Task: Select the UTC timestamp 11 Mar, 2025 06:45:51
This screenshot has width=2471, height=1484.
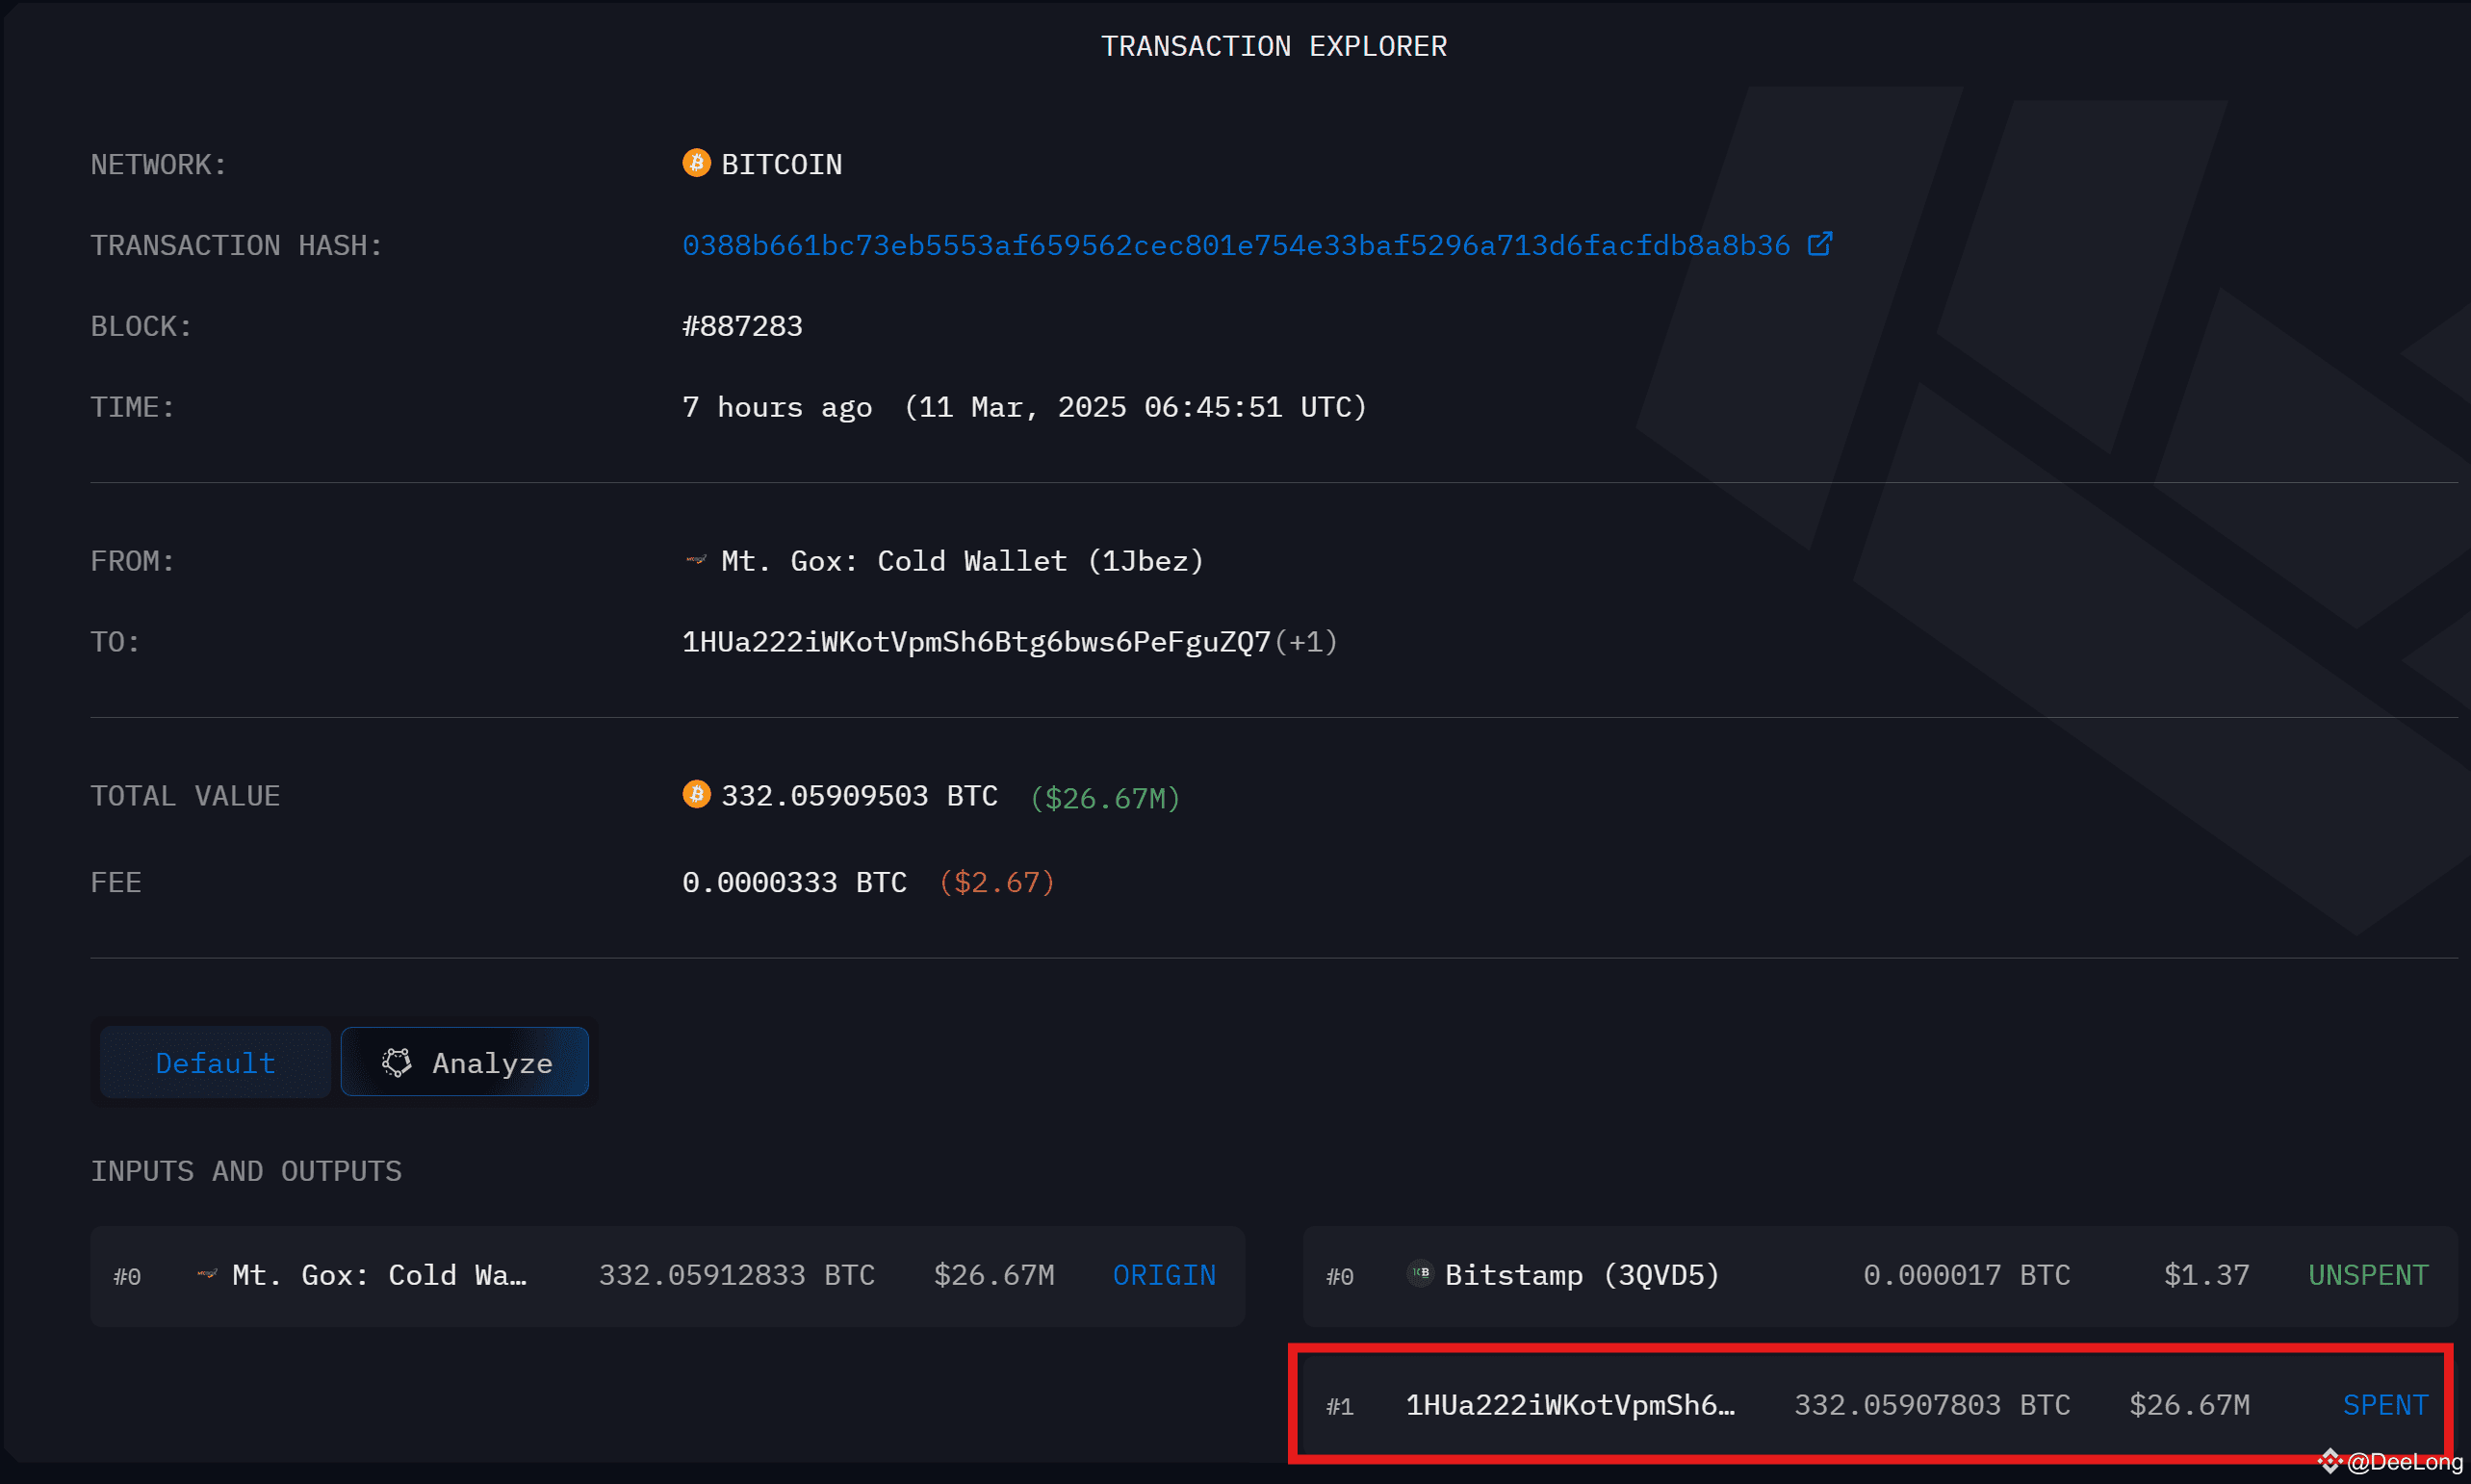Action: coord(1135,407)
